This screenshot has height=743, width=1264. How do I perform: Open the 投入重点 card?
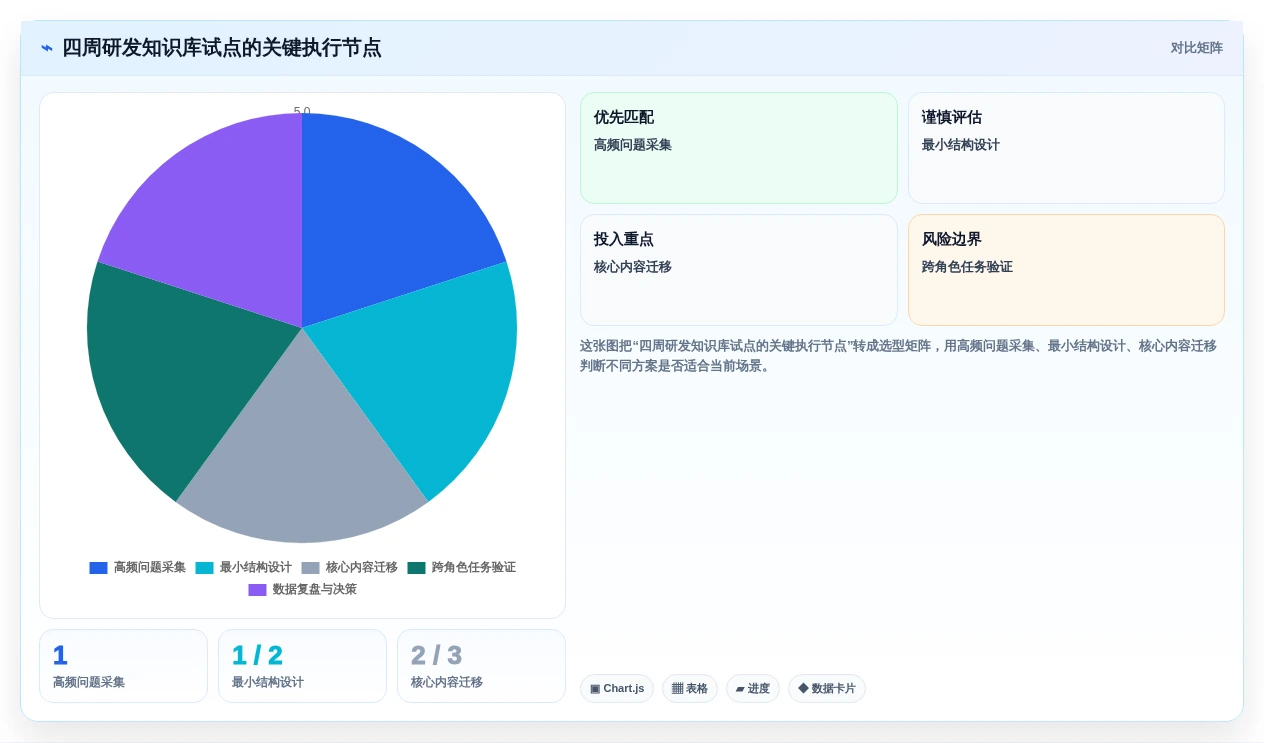tap(739, 270)
